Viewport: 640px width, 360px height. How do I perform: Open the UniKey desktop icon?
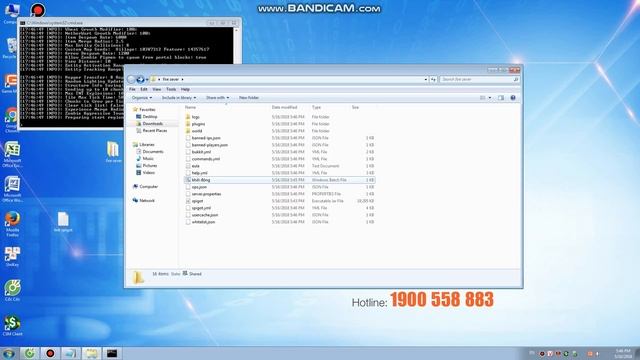coord(12,257)
